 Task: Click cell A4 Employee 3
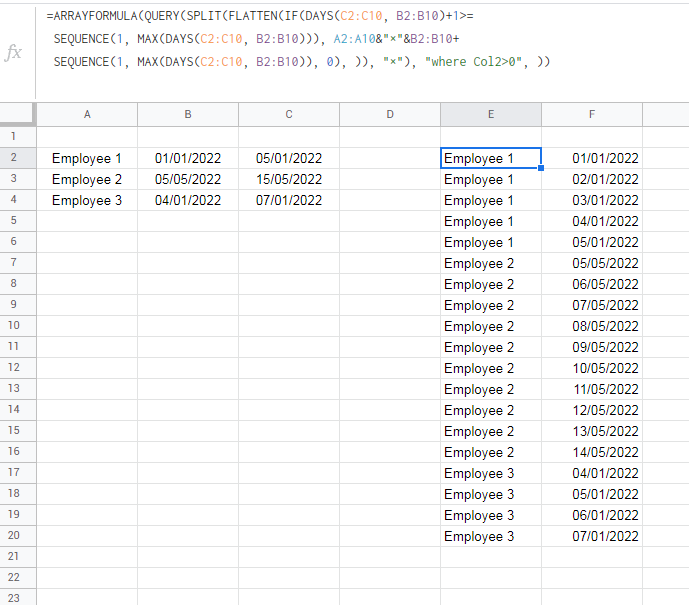click(x=87, y=200)
